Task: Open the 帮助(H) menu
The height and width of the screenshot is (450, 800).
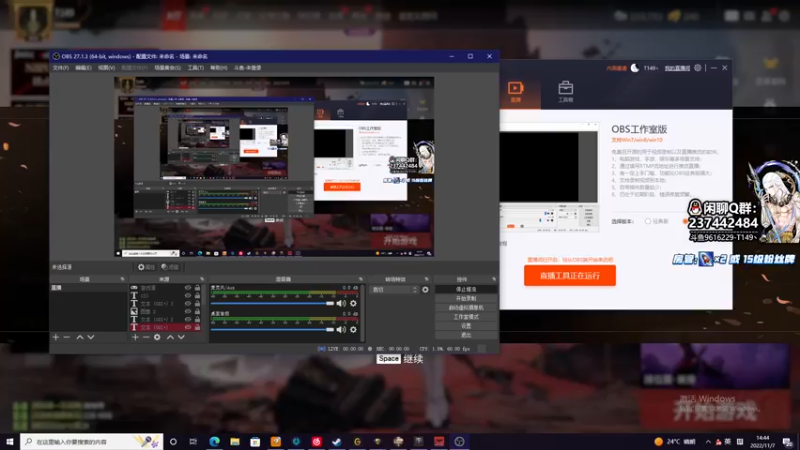Action: tap(218, 68)
